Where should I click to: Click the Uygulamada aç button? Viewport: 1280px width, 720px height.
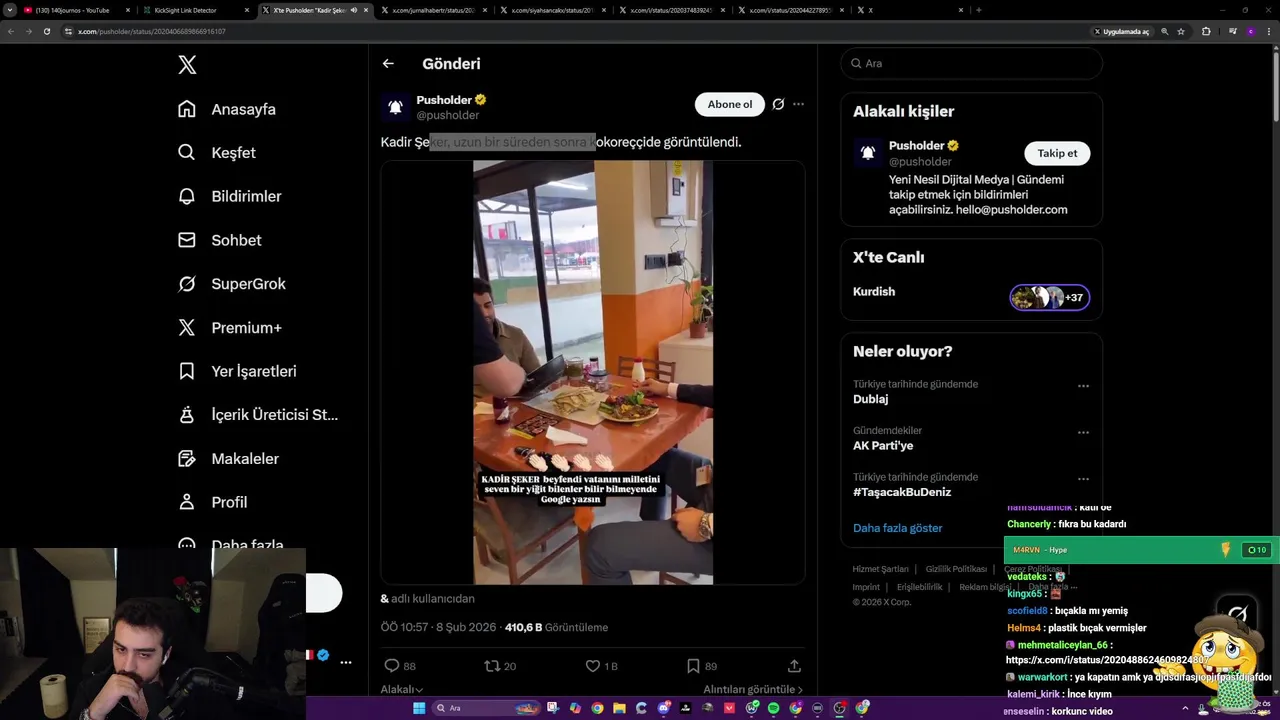pyautogui.click(x=1122, y=31)
